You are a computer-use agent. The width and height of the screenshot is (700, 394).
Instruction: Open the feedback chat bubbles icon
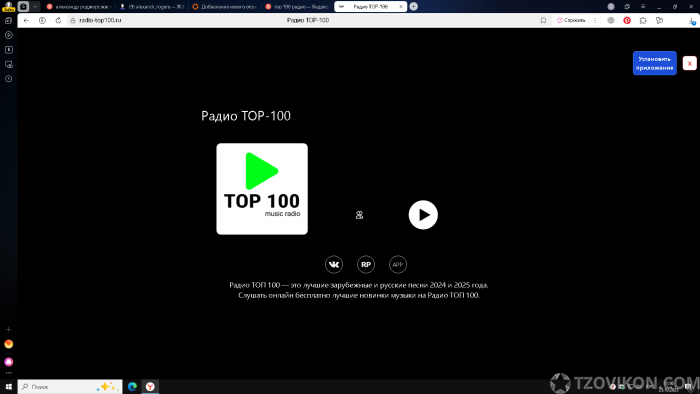coord(659,21)
